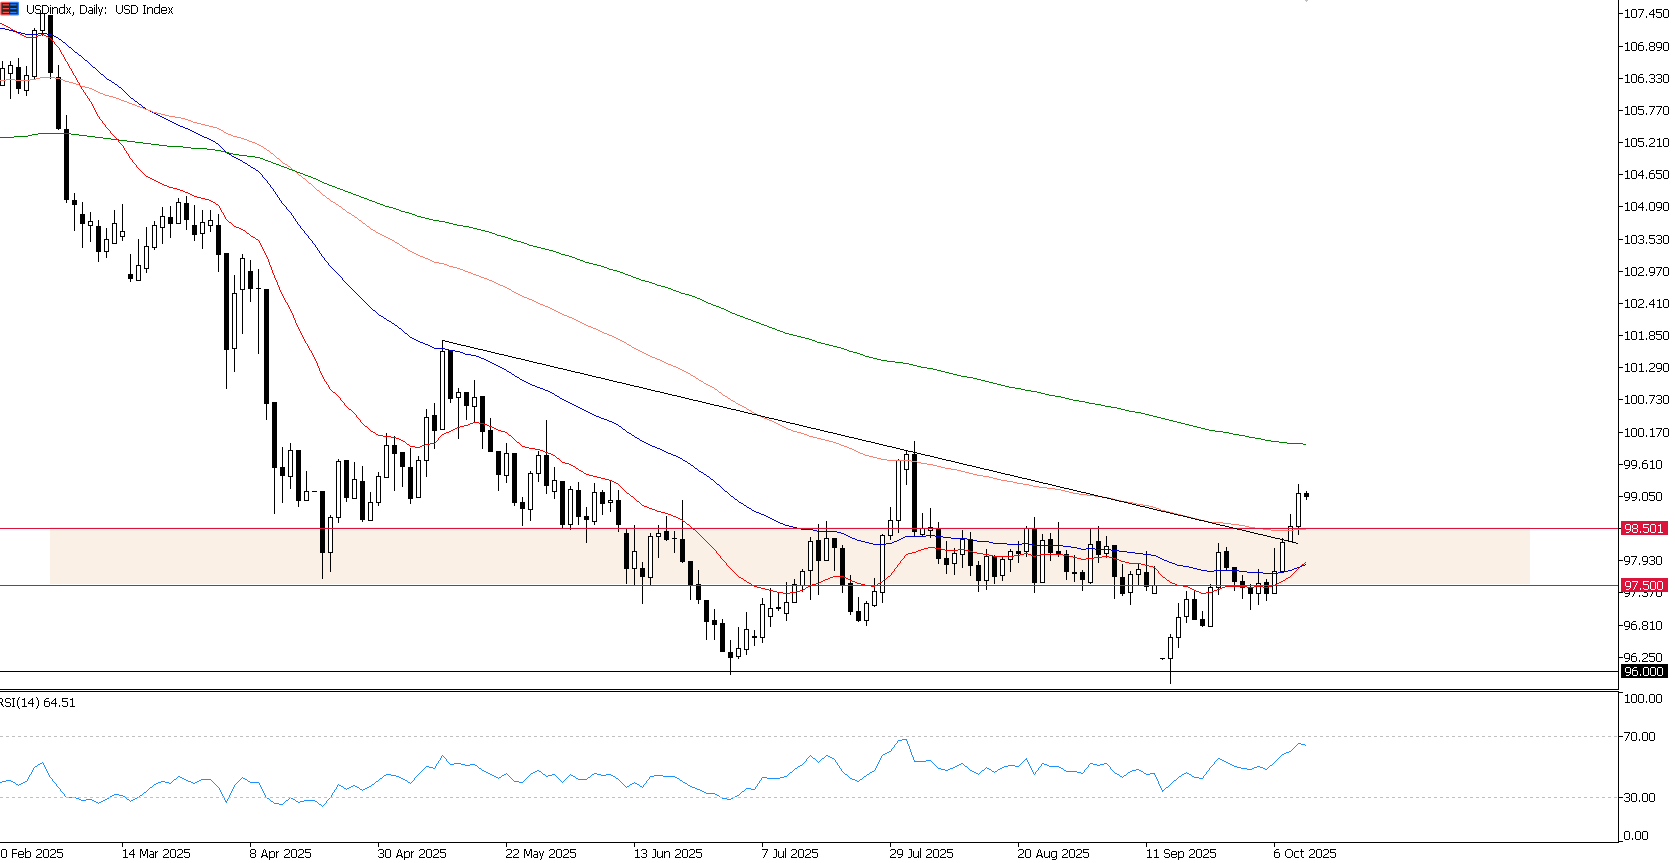Click the 14 Mar 2025 date label

(156, 853)
